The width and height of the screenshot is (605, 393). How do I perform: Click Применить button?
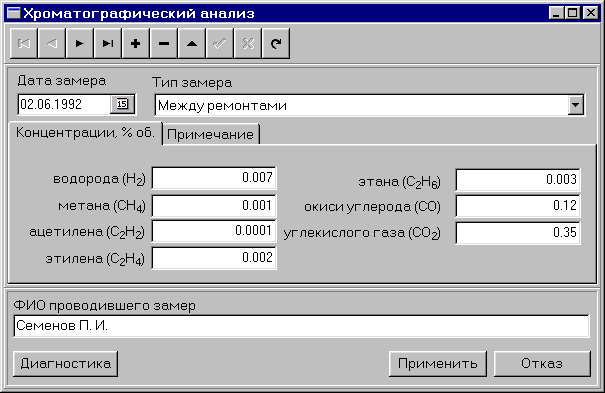[438, 363]
